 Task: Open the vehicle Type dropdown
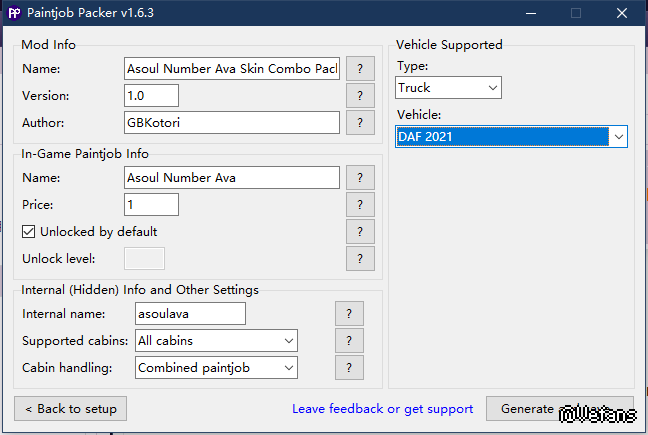coord(448,88)
